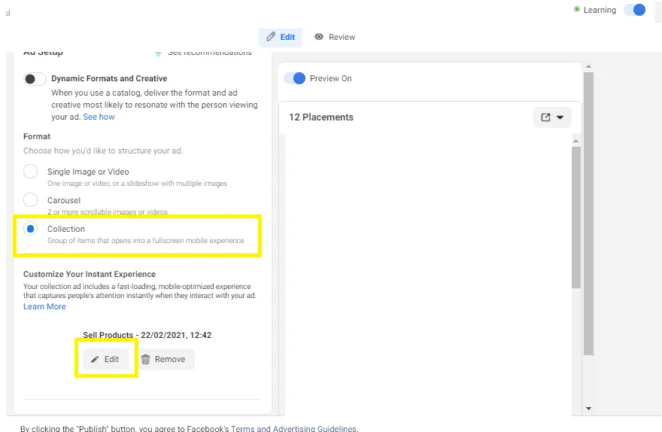
Task: Open the See how link
Action: pos(99,117)
